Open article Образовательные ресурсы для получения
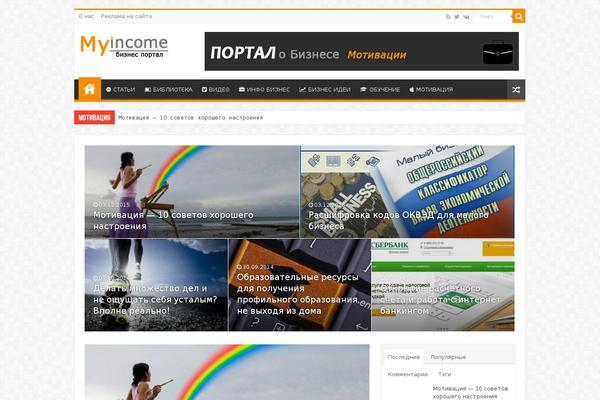The image size is (600, 400). 300,285
